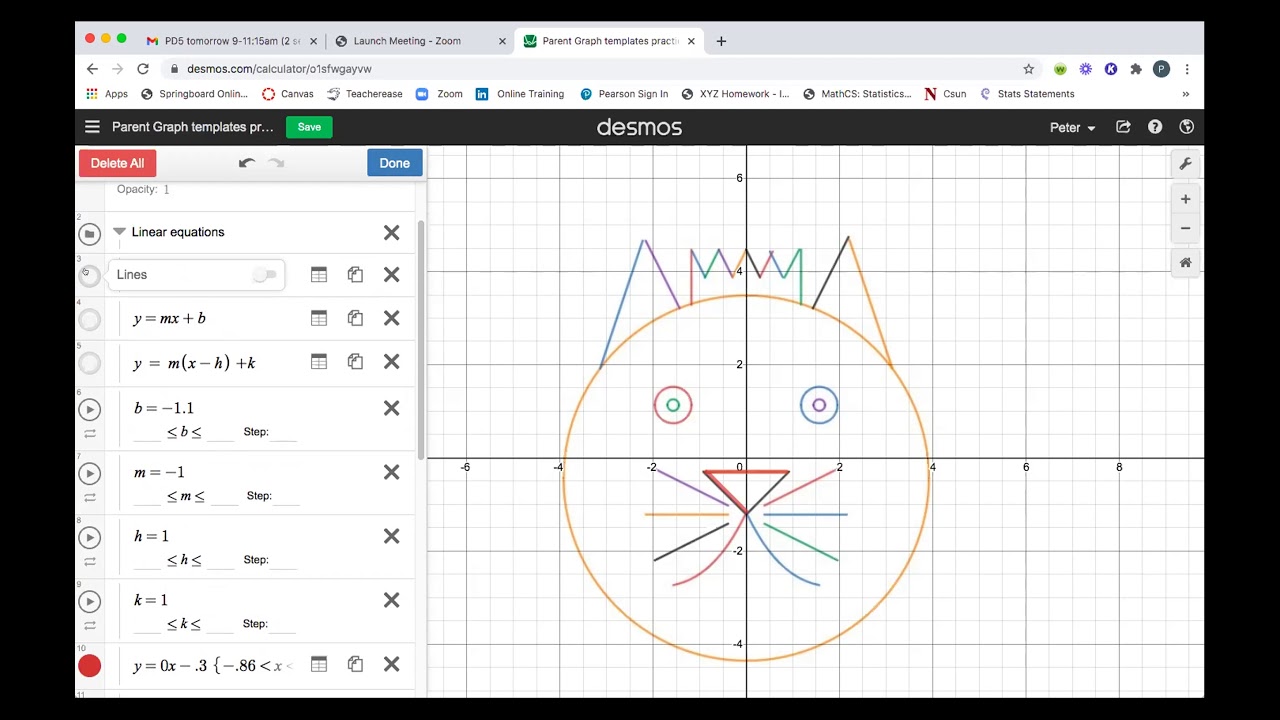
Task: Click the Delete All button
Action: [x=117, y=163]
